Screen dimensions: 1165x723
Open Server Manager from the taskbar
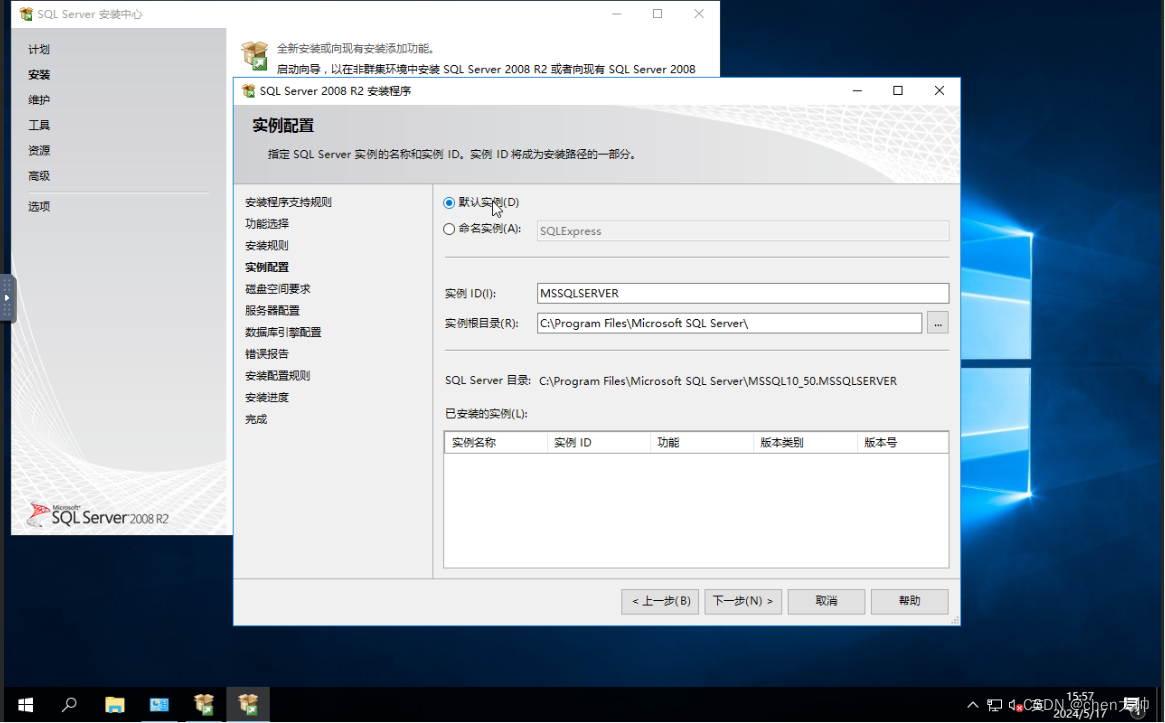coord(159,704)
